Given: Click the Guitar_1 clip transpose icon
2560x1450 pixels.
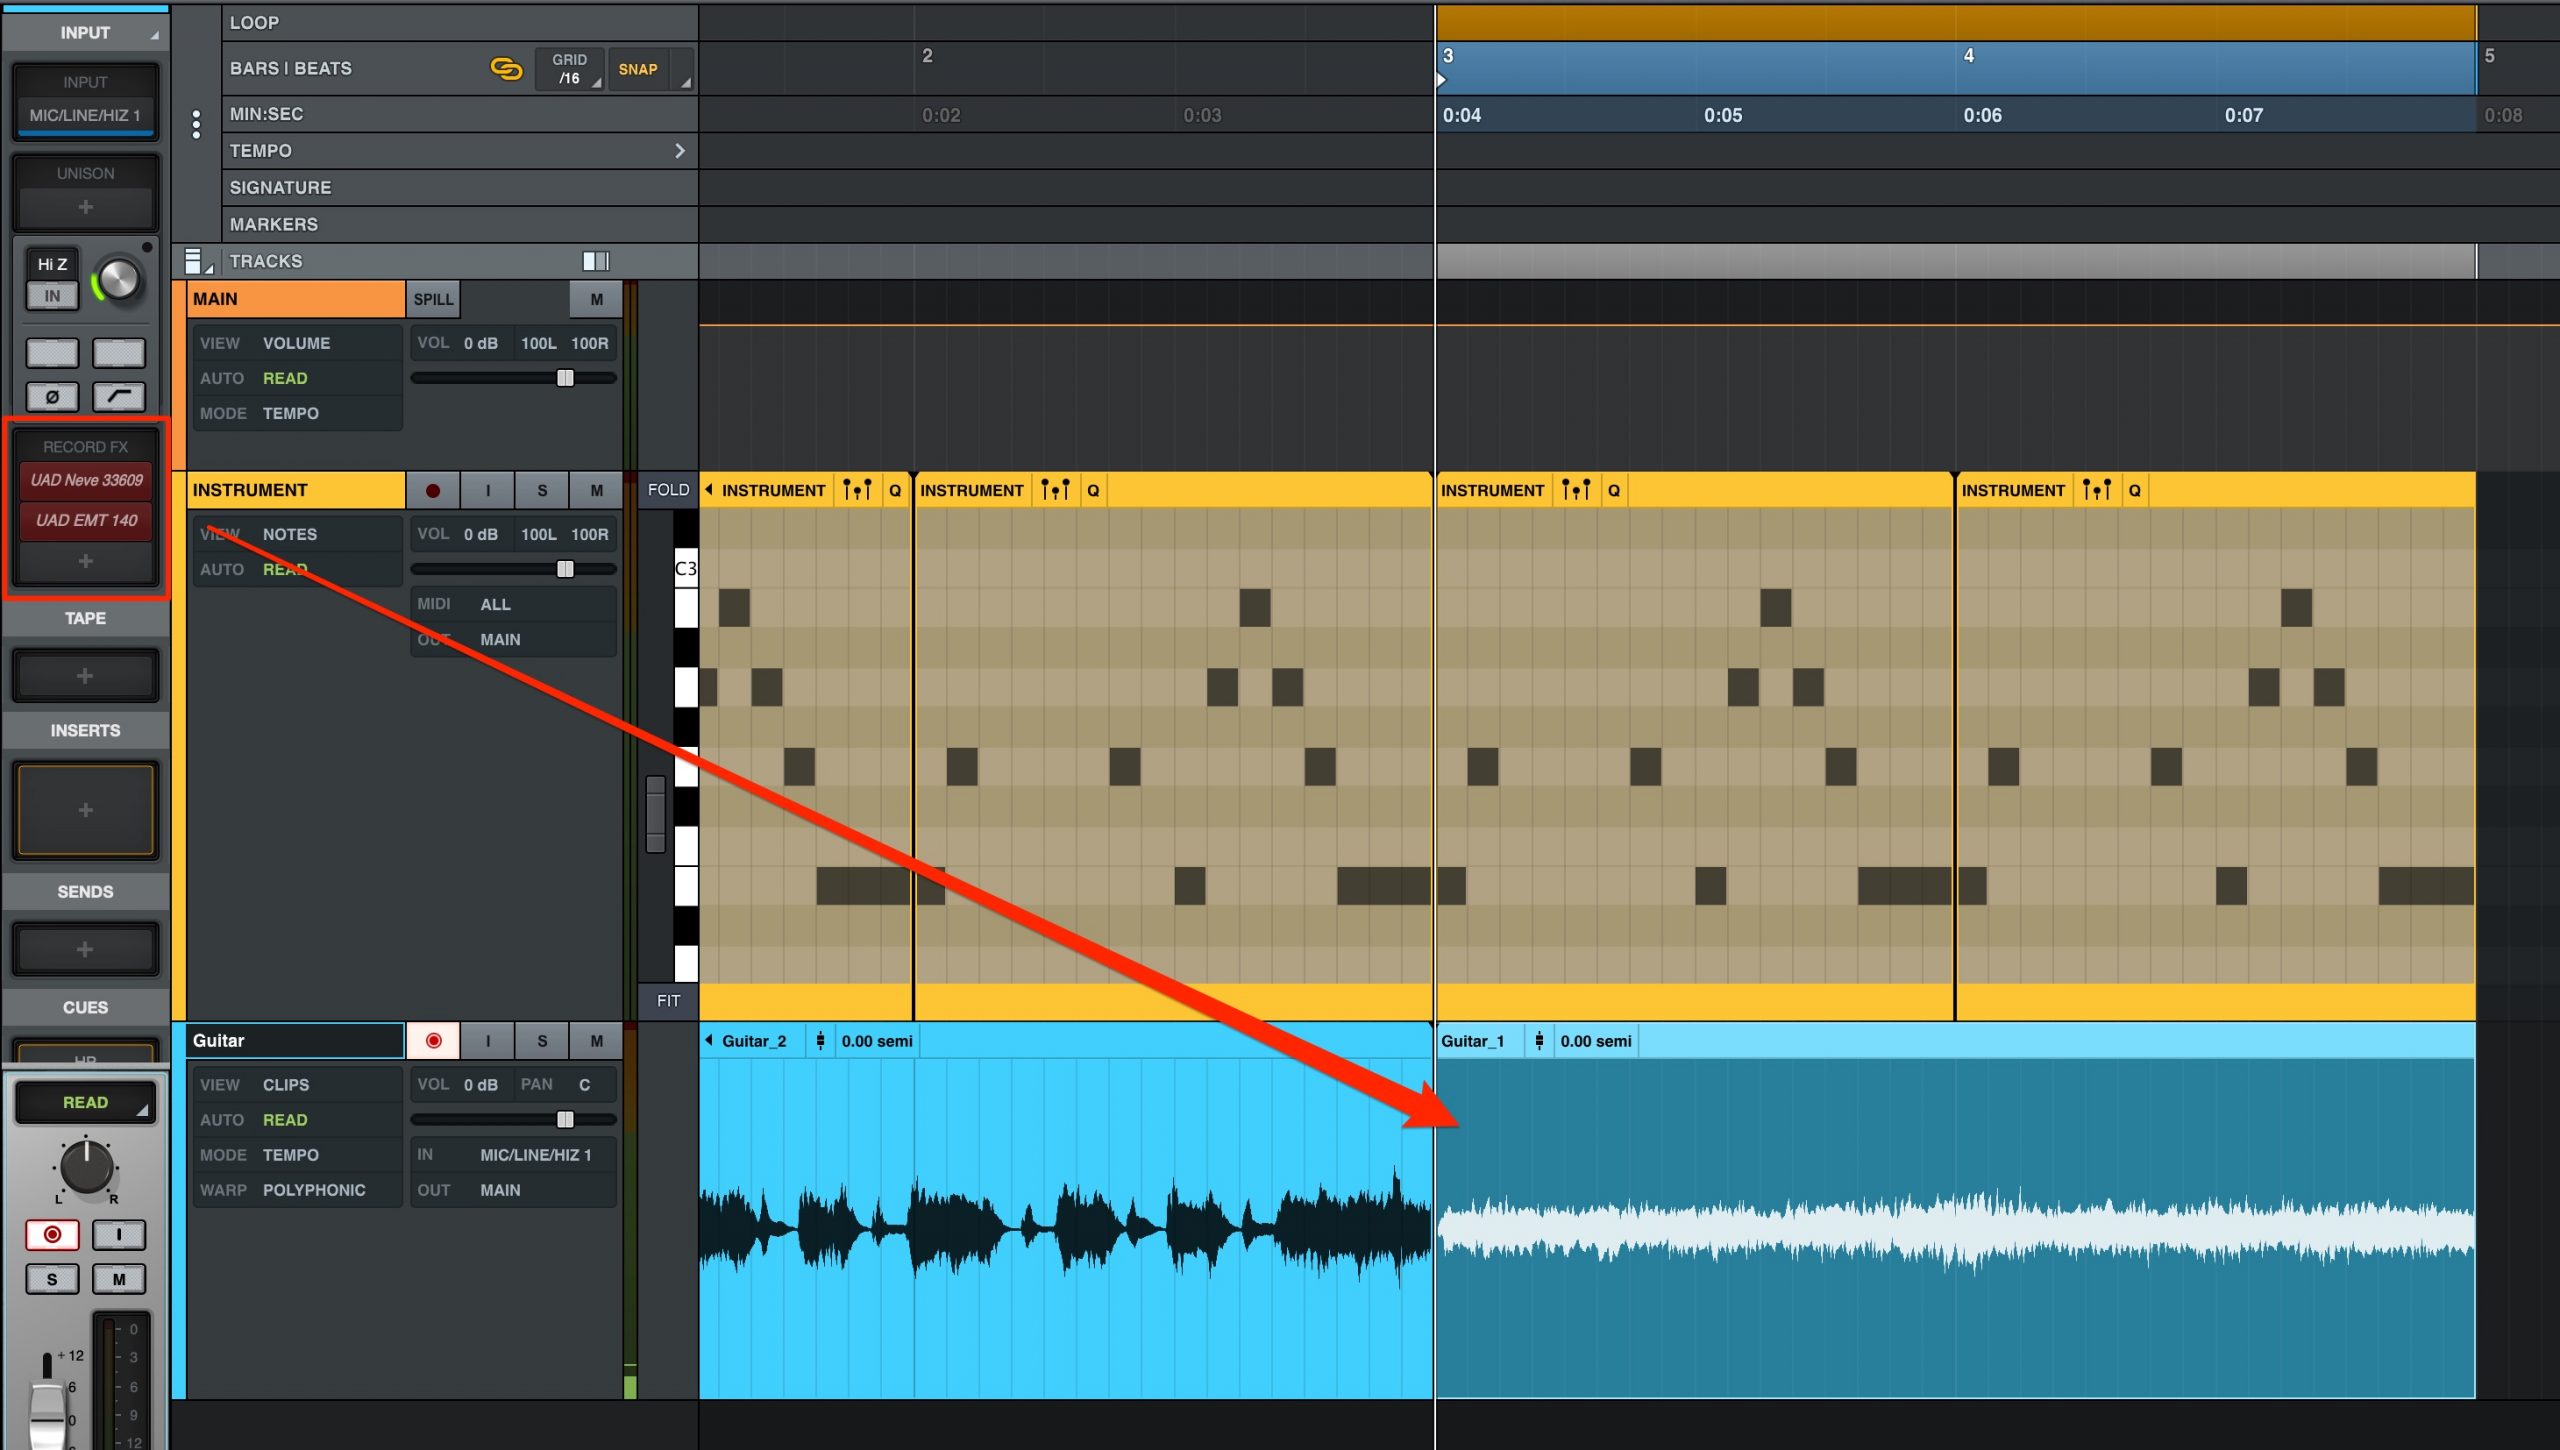Looking at the screenshot, I should tap(1539, 1041).
